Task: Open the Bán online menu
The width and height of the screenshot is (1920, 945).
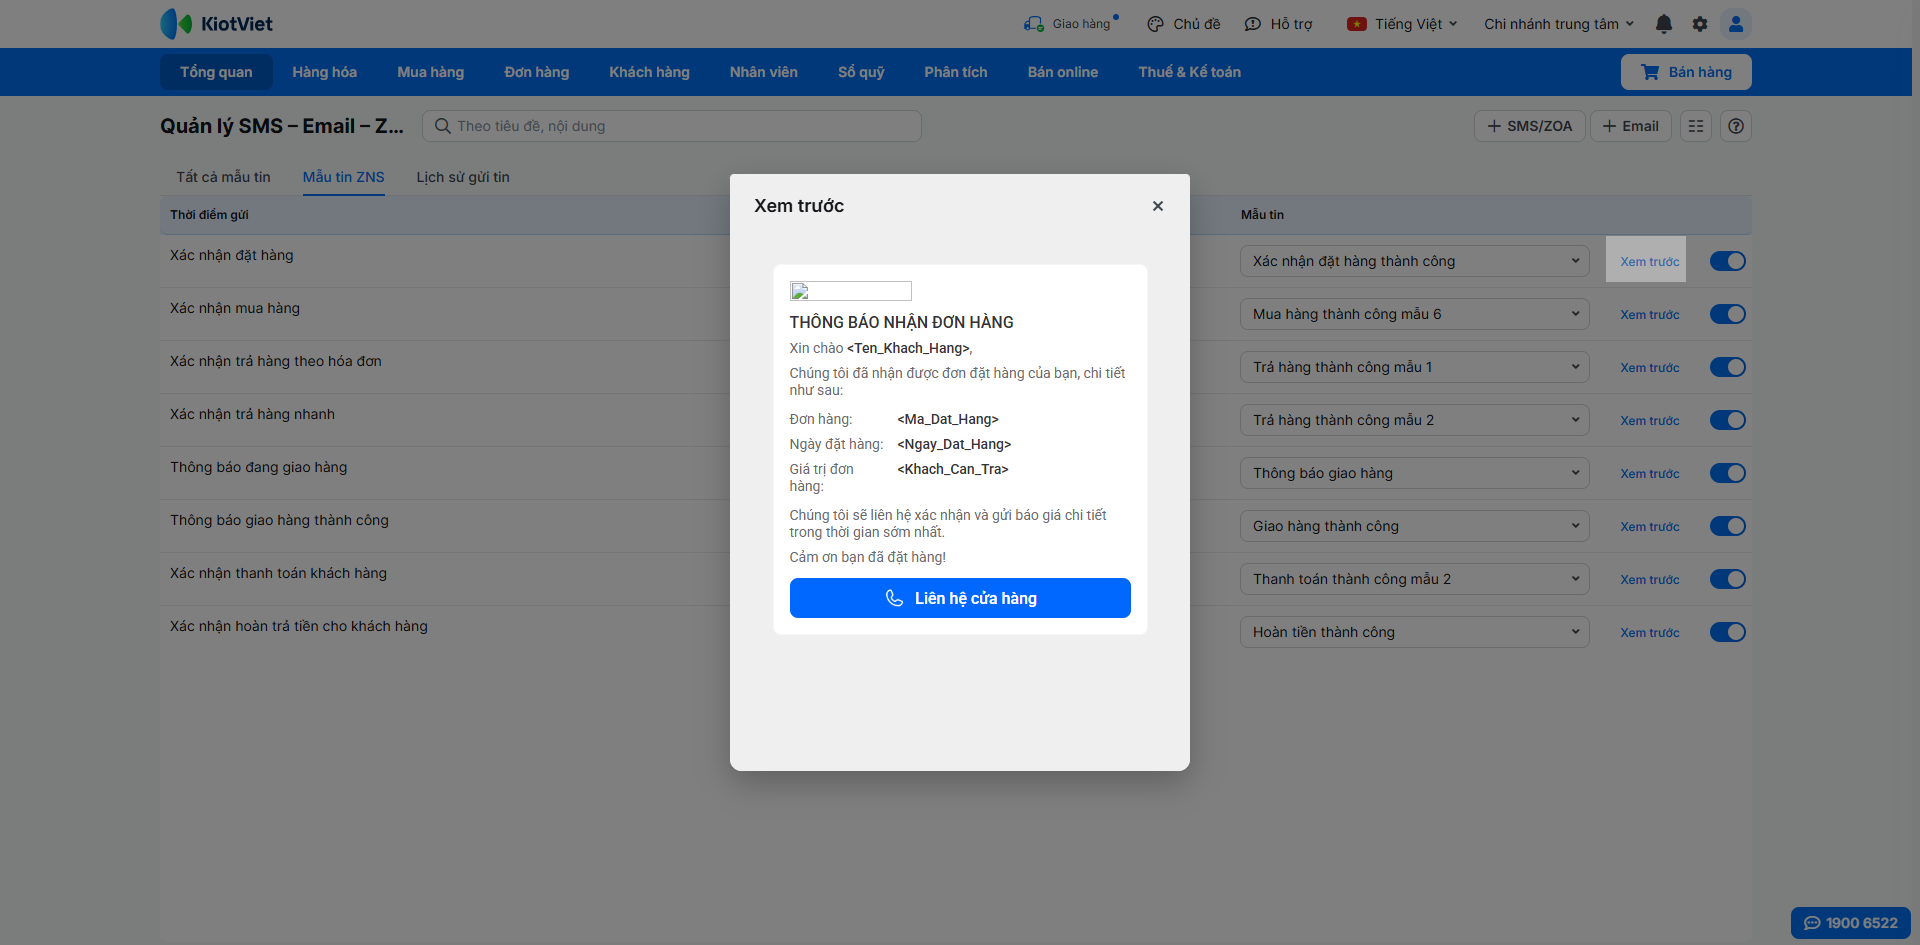Action: (1063, 72)
